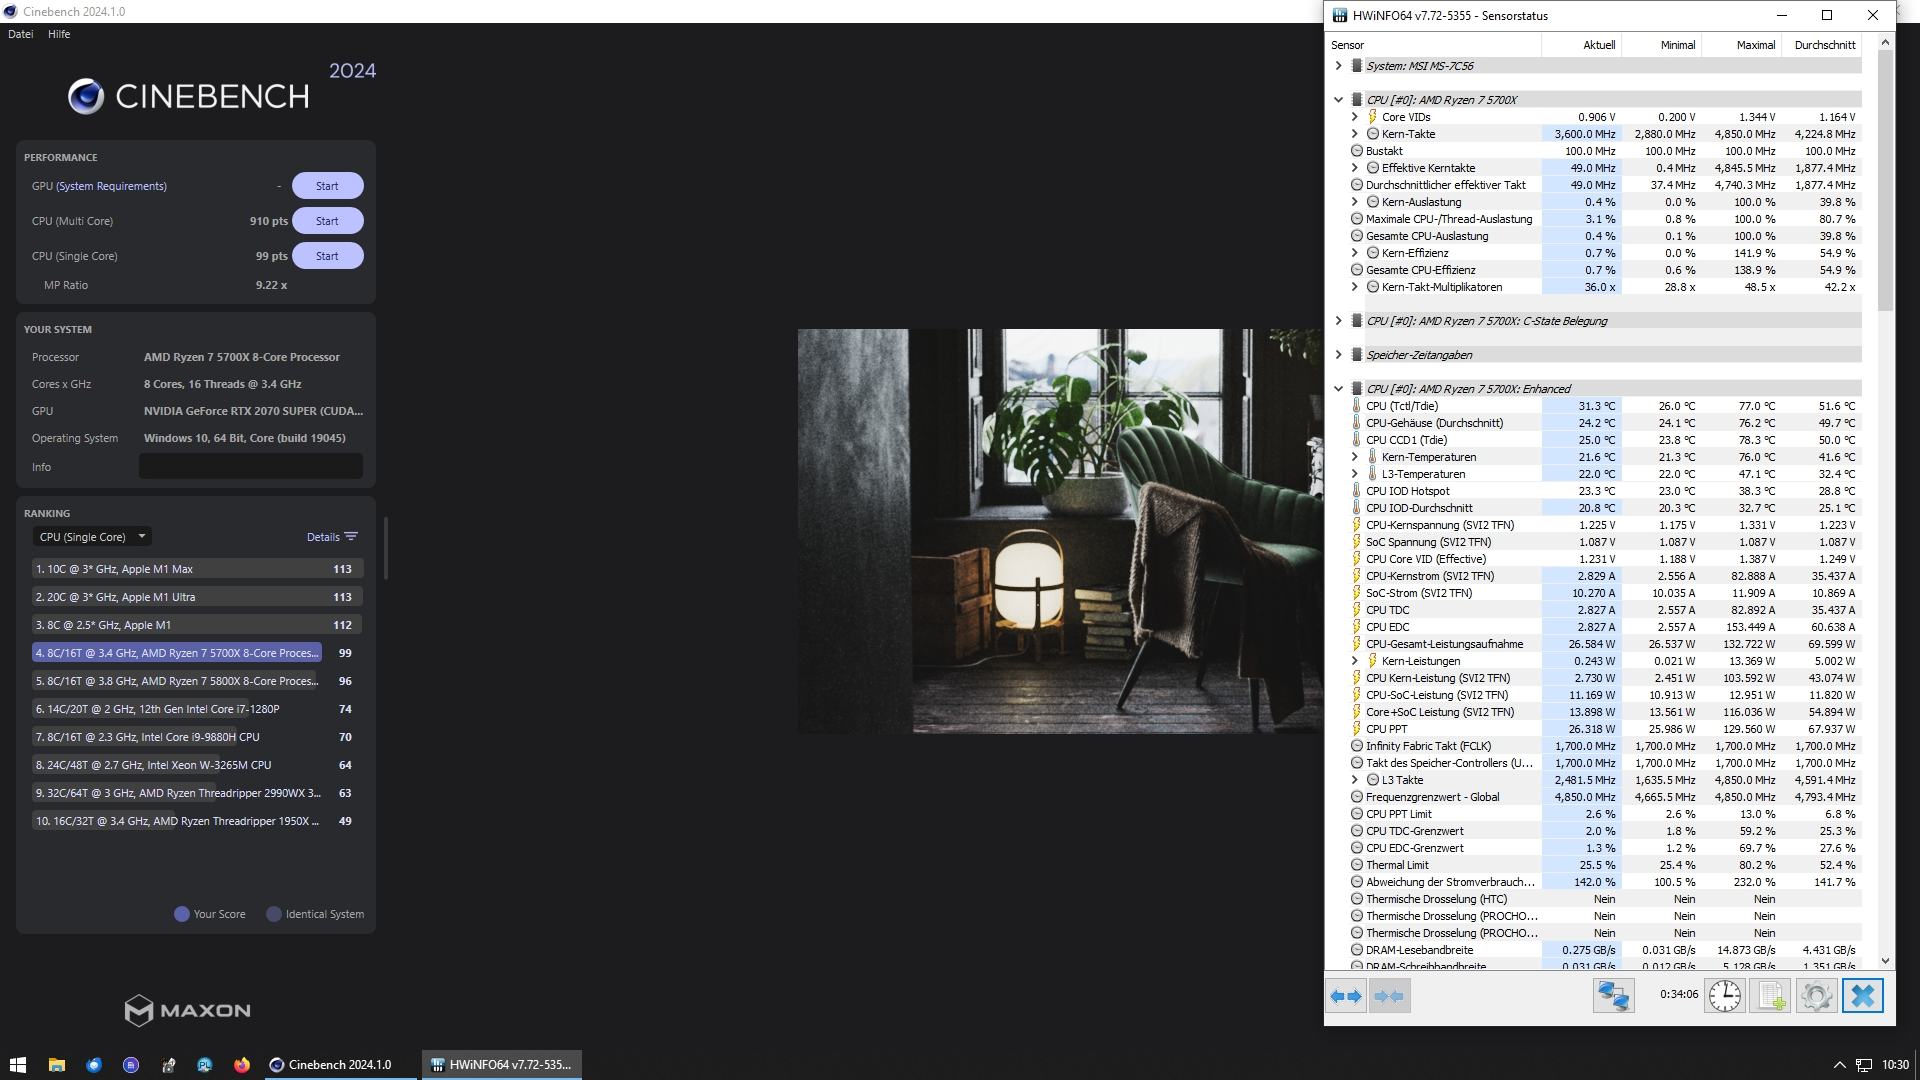This screenshot has height=1080, width=1920.
Task: Select the AMD Ryzen 7 5800X ranking entry
Action: 197,681
